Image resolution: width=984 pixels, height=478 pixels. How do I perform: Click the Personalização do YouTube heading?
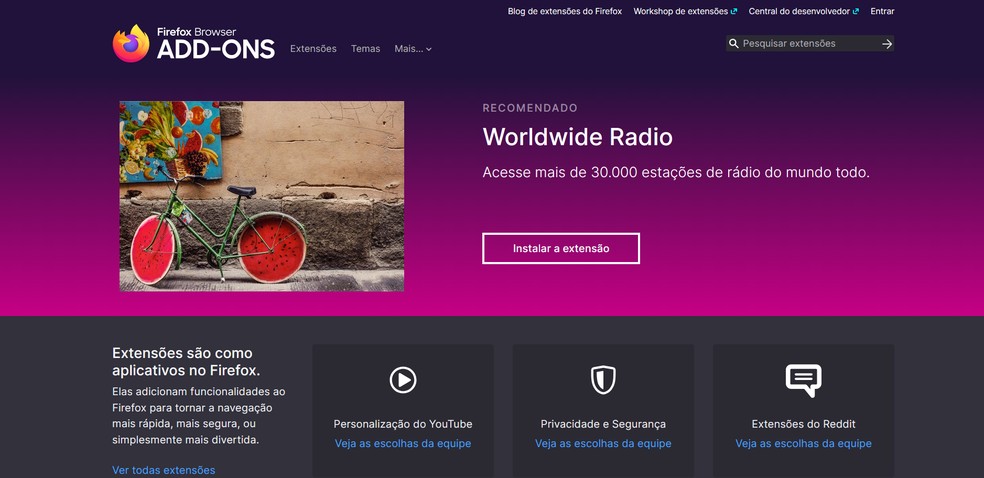pos(403,424)
